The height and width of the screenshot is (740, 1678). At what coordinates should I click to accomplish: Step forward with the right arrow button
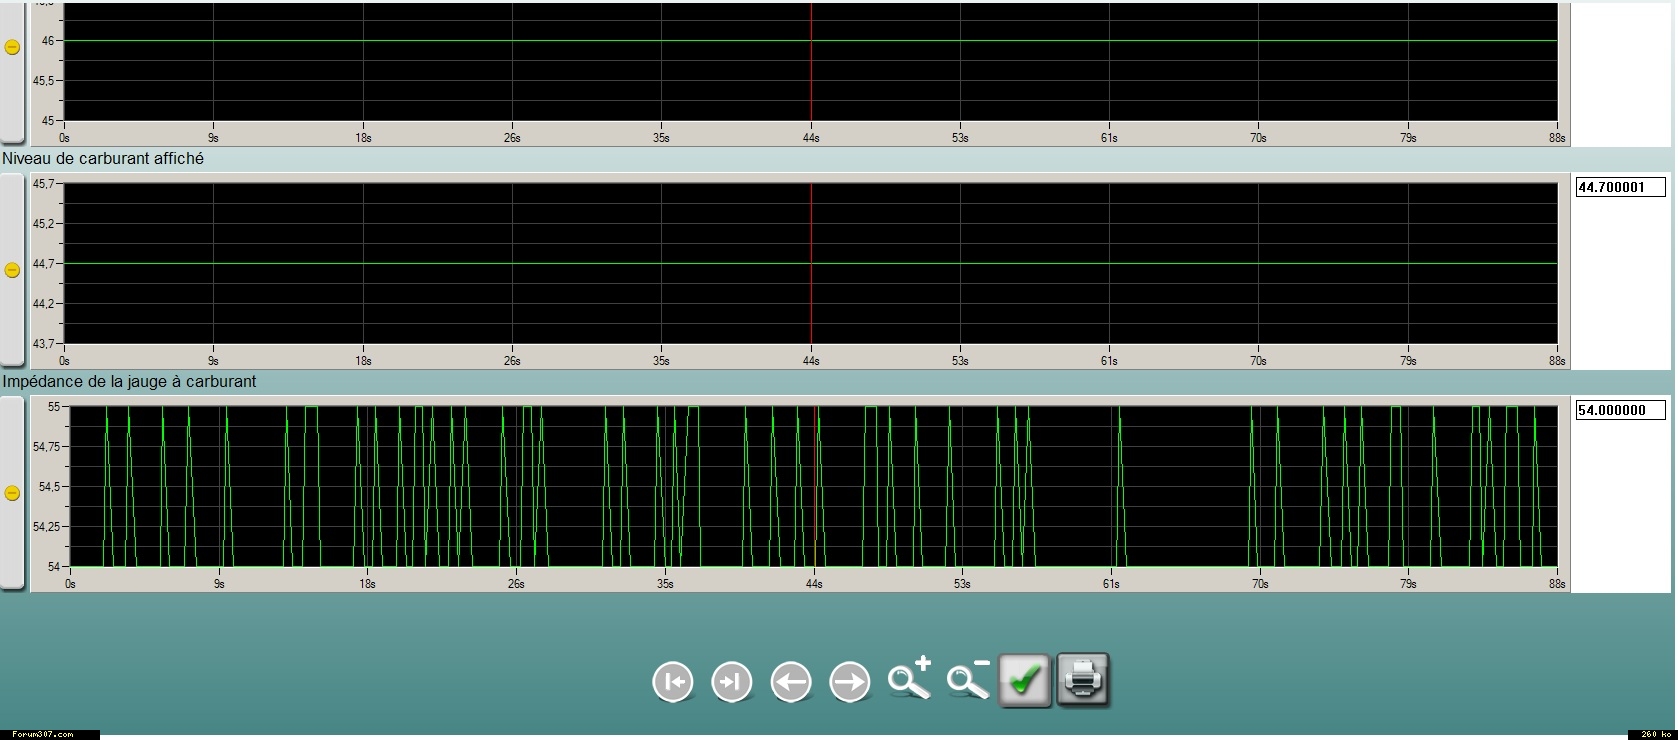(850, 682)
